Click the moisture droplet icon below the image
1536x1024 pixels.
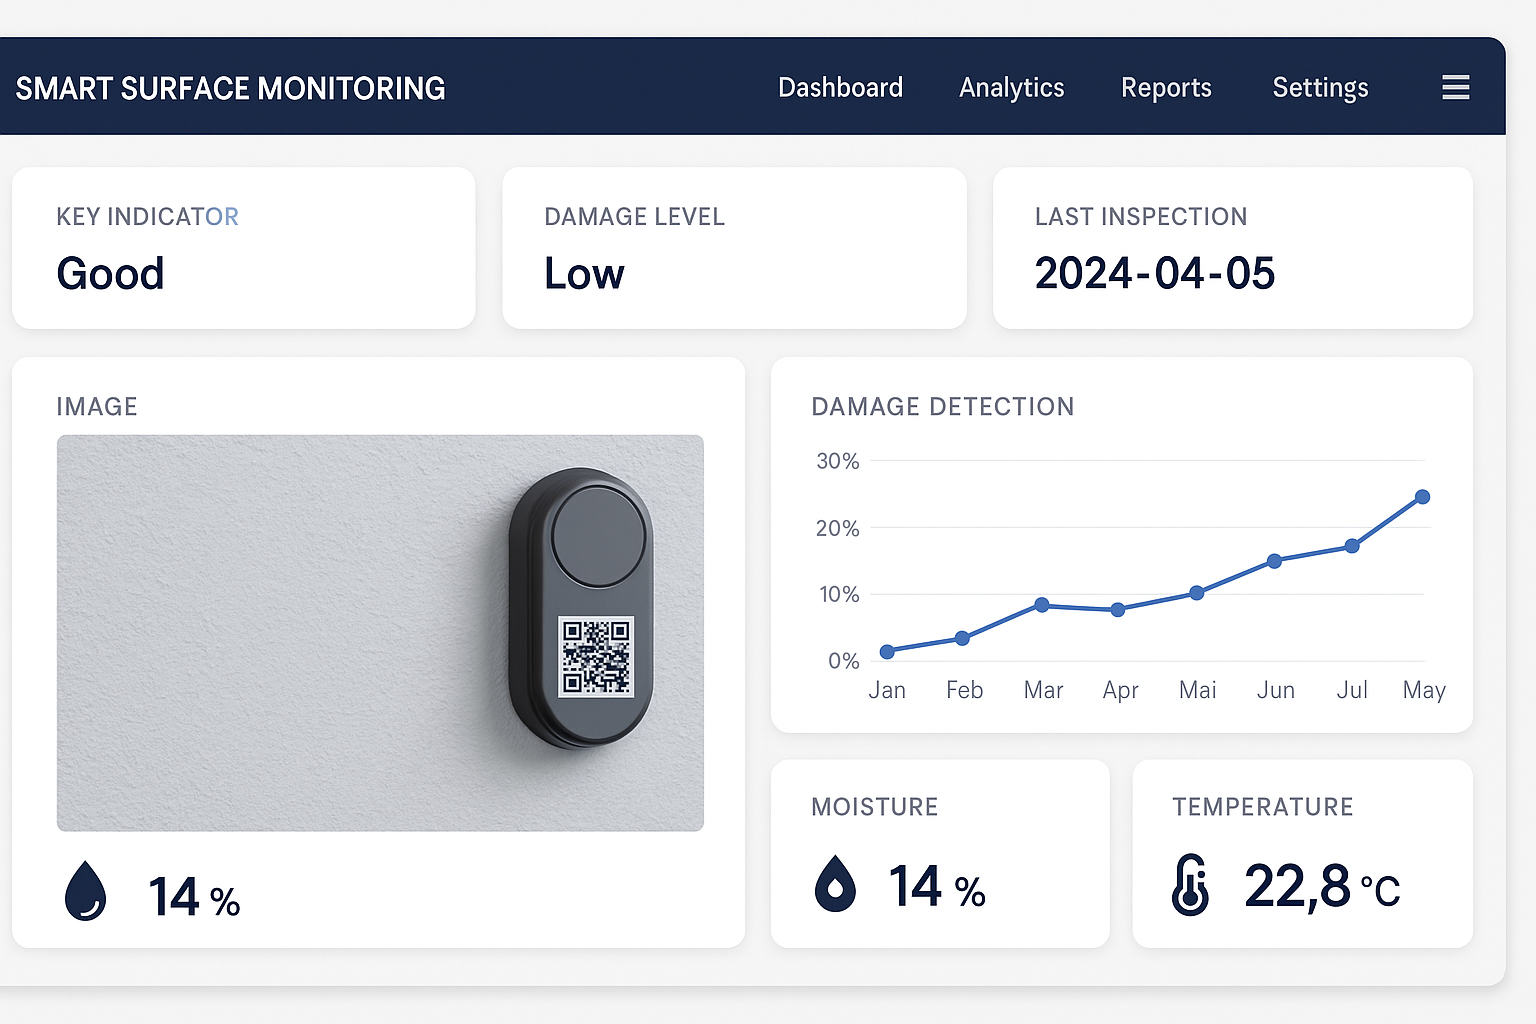(x=86, y=891)
